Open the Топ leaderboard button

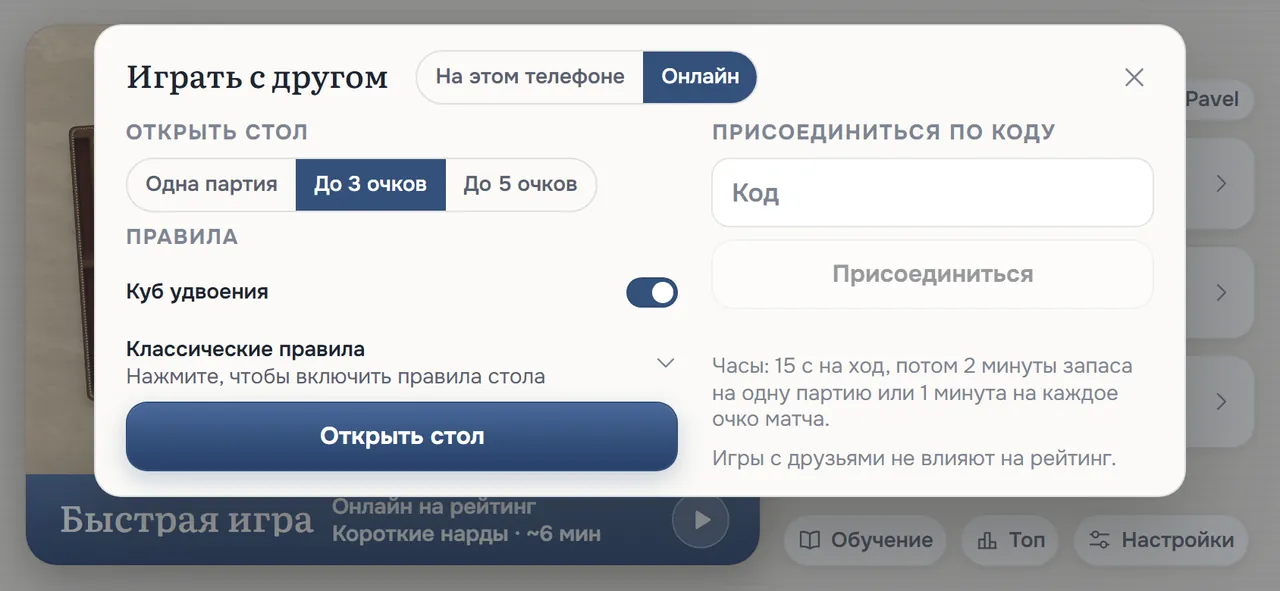[x=1010, y=541]
